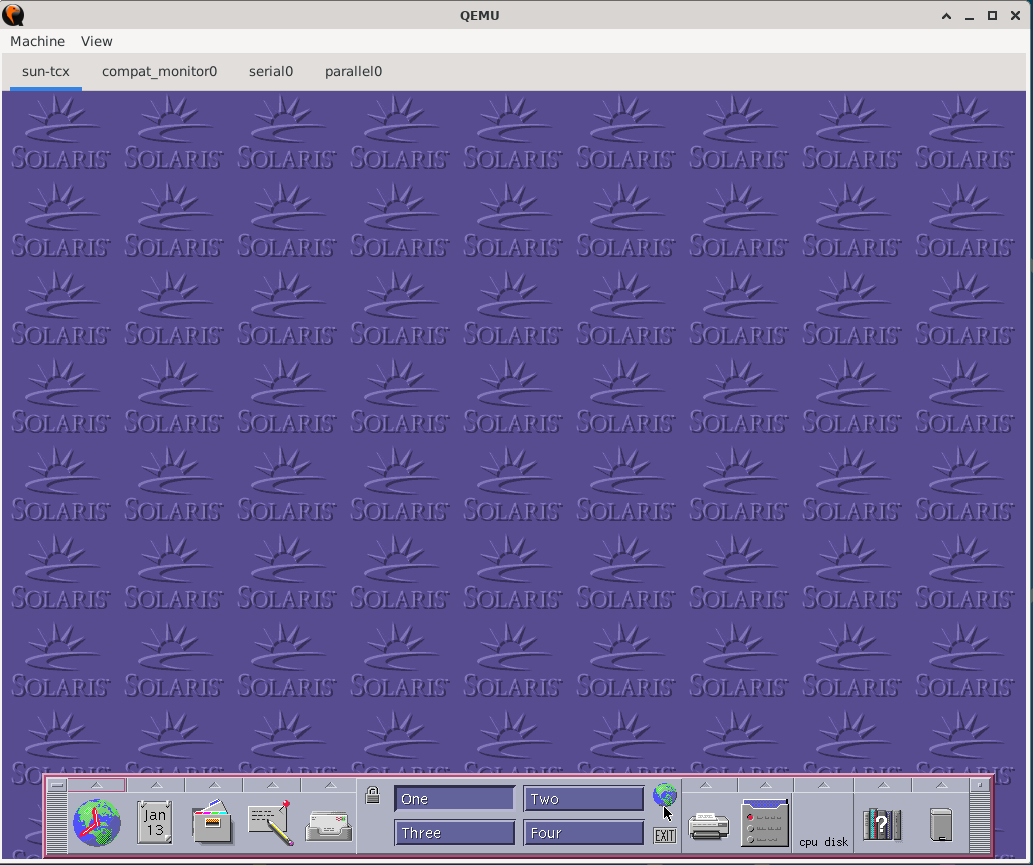Image resolution: width=1033 pixels, height=865 pixels.
Task: Open Help Manager bookshelf icon
Action: coord(882,825)
